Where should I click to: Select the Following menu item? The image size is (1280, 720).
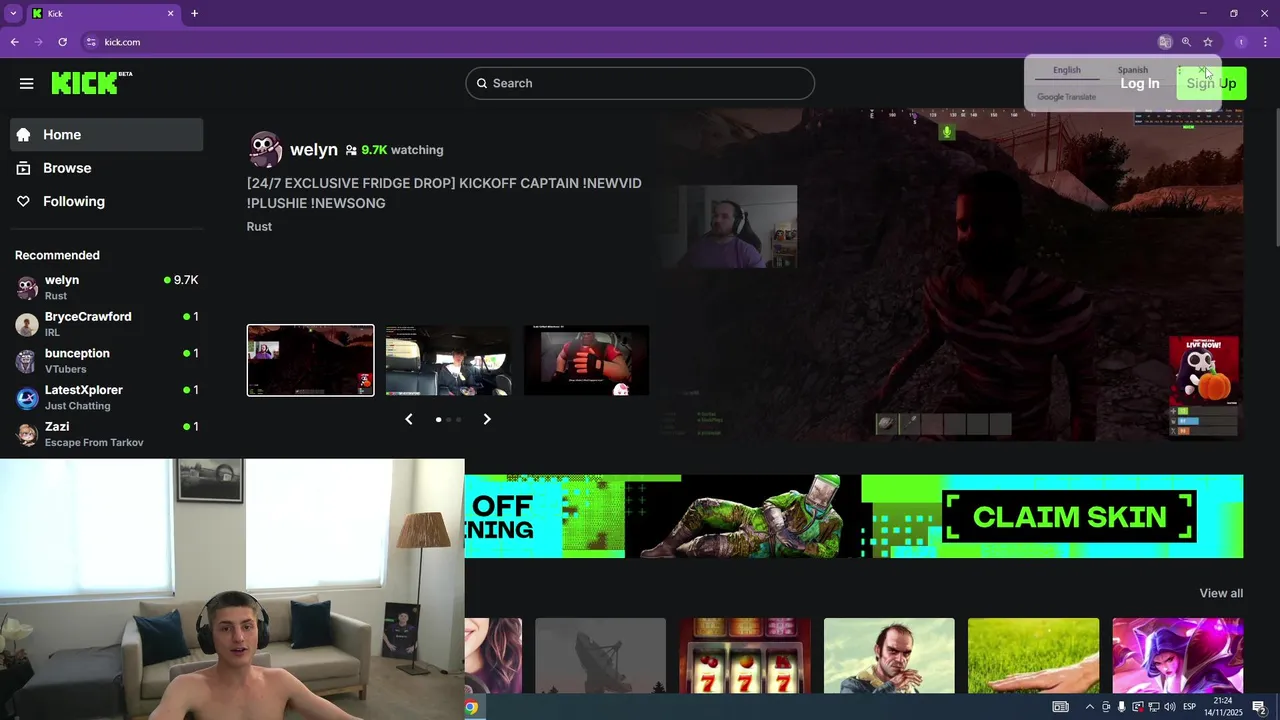tap(107, 201)
